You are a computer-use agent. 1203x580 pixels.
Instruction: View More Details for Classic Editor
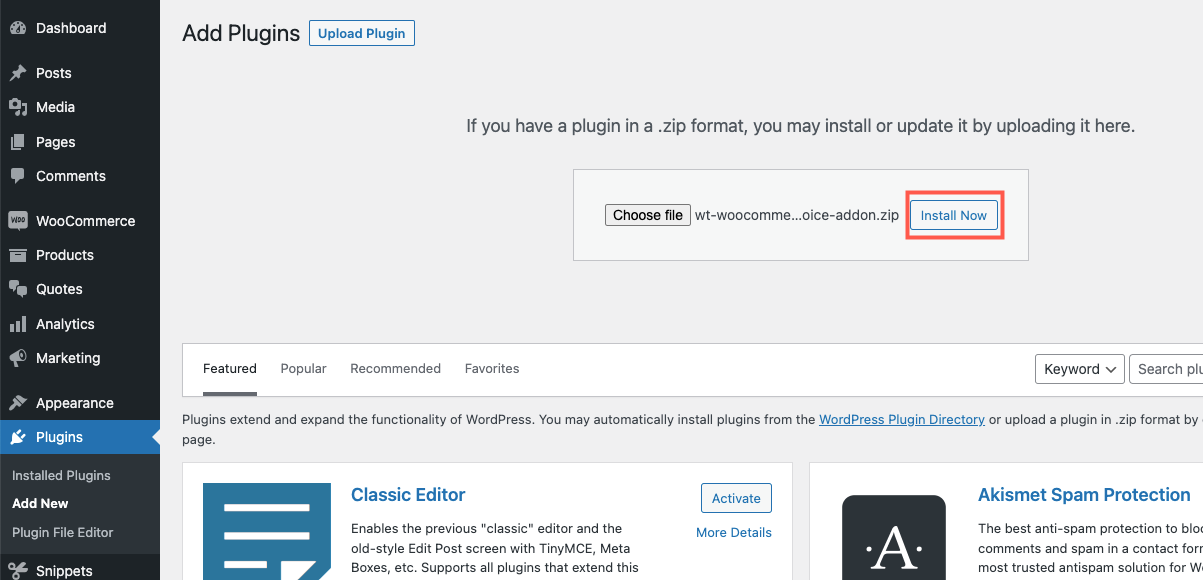click(x=734, y=533)
